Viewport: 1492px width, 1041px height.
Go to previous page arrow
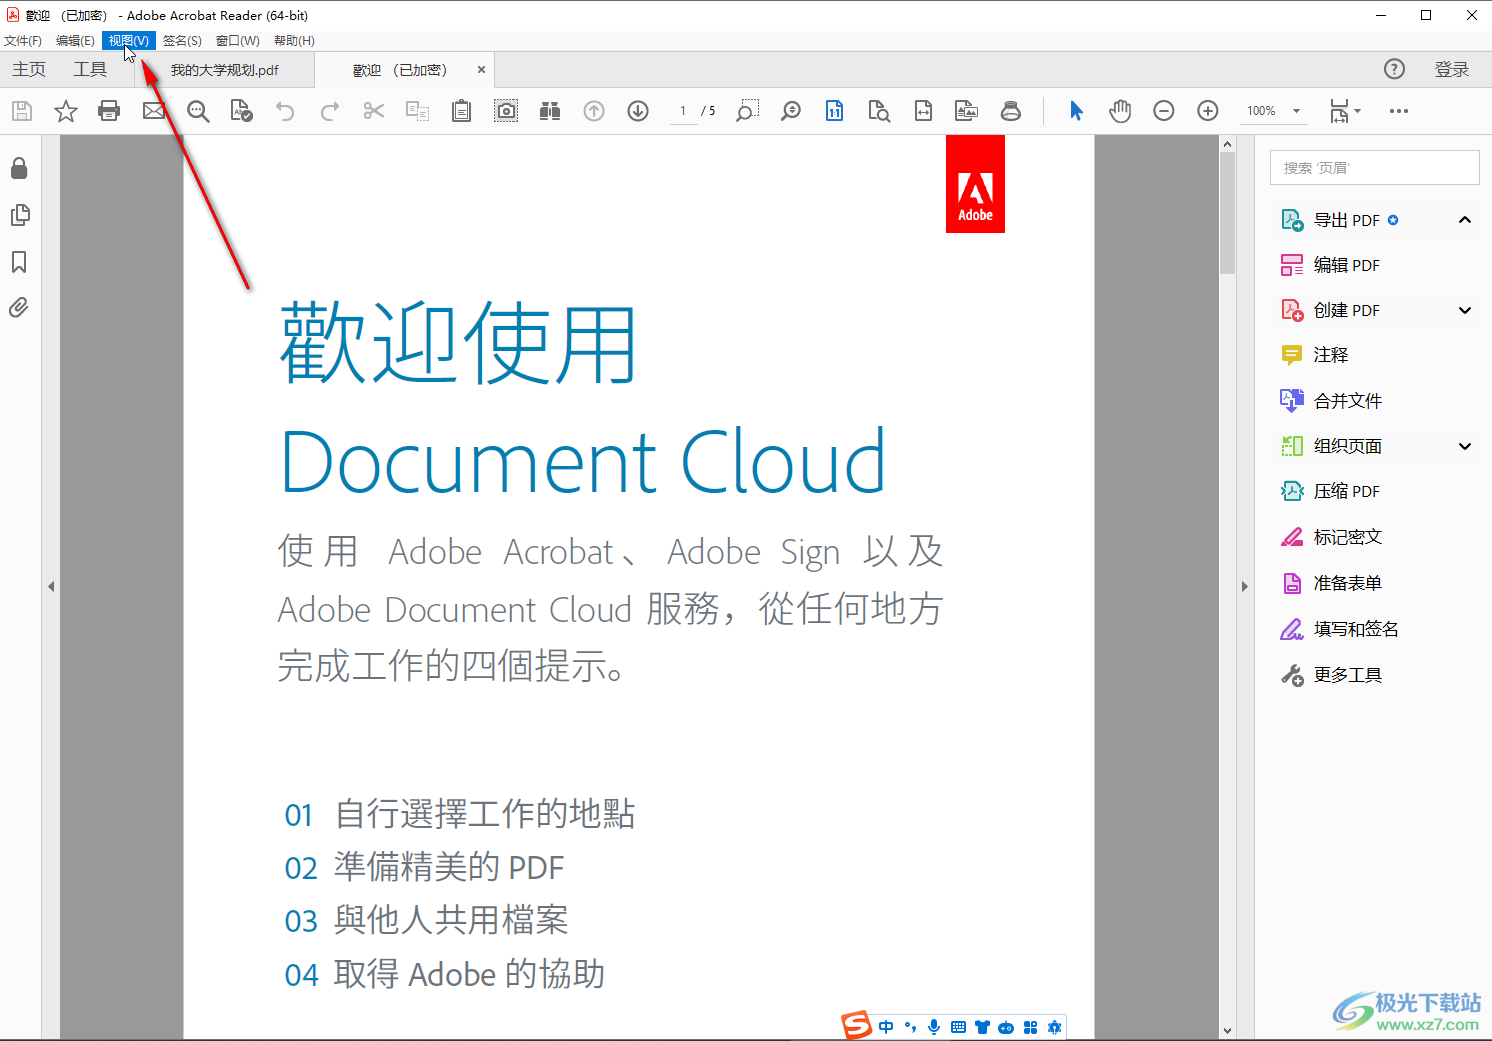tap(594, 111)
